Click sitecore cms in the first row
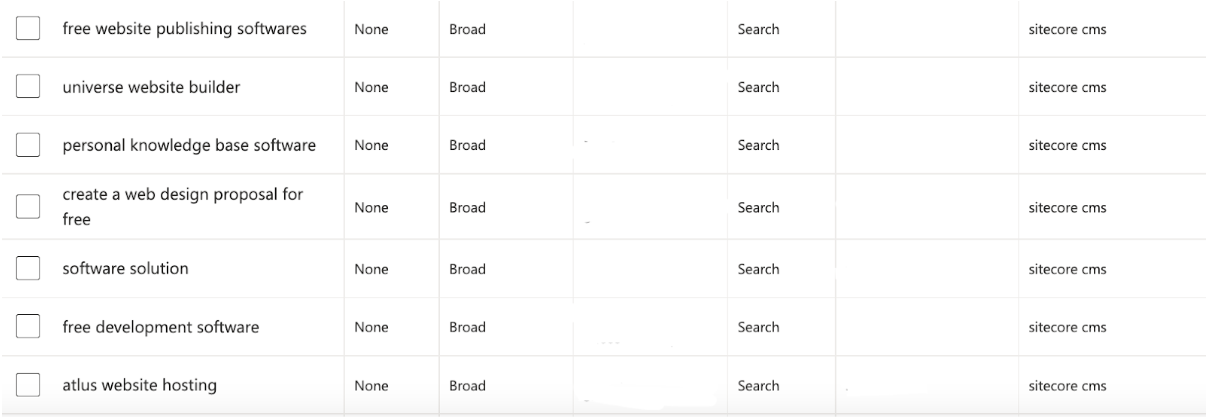Viewport: 1214px width, 420px height. (1067, 29)
